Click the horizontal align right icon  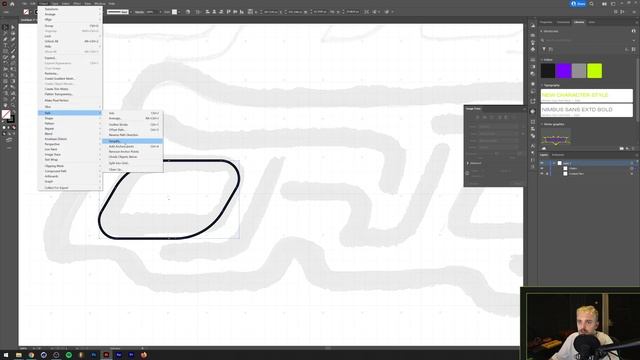(x=221, y=12)
